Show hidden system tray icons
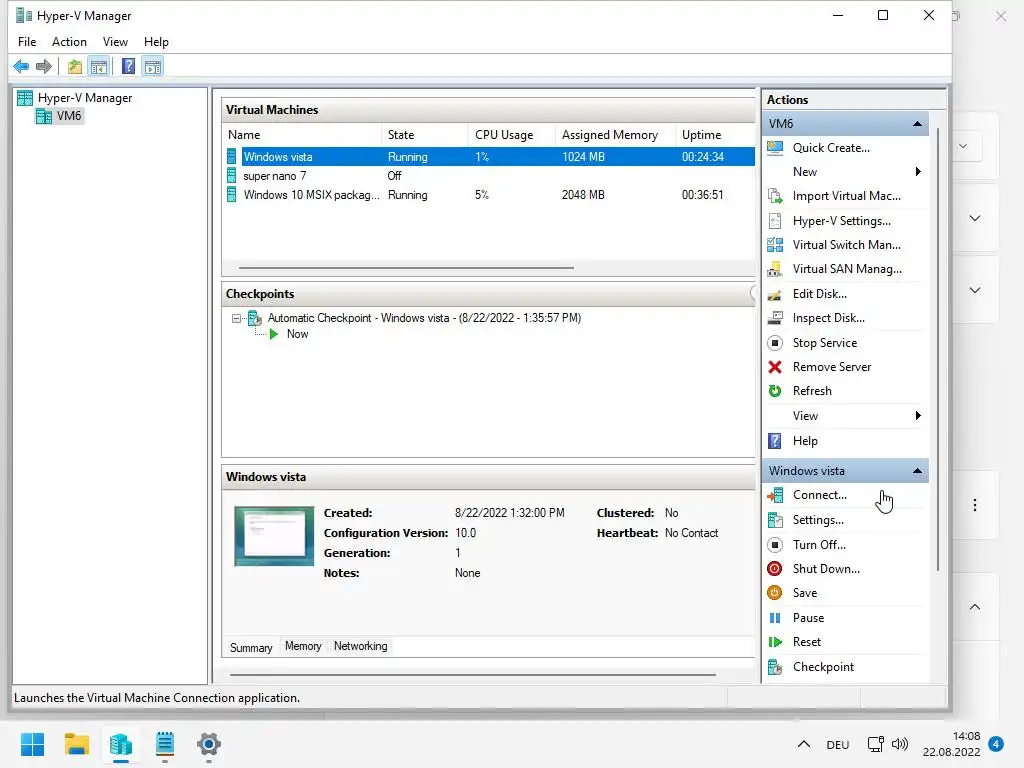This screenshot has width=1024, height=768. [x=804, y=744]
